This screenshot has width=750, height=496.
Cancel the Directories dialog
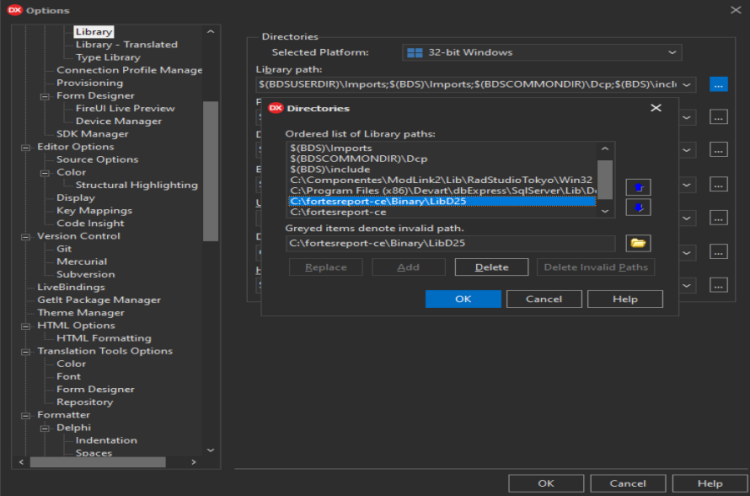[x=544, y=299]
